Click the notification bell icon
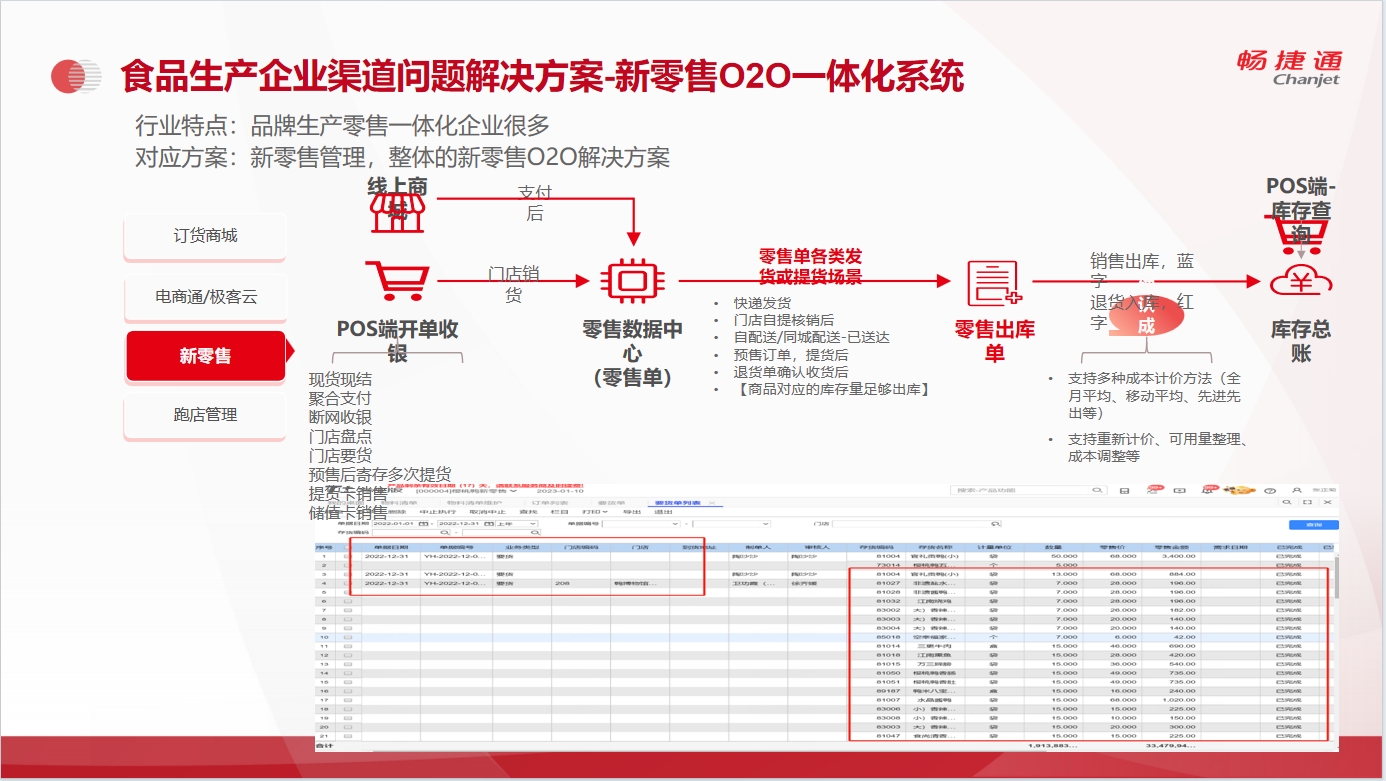1386x781 pixels. click(x=1207, y=490)
